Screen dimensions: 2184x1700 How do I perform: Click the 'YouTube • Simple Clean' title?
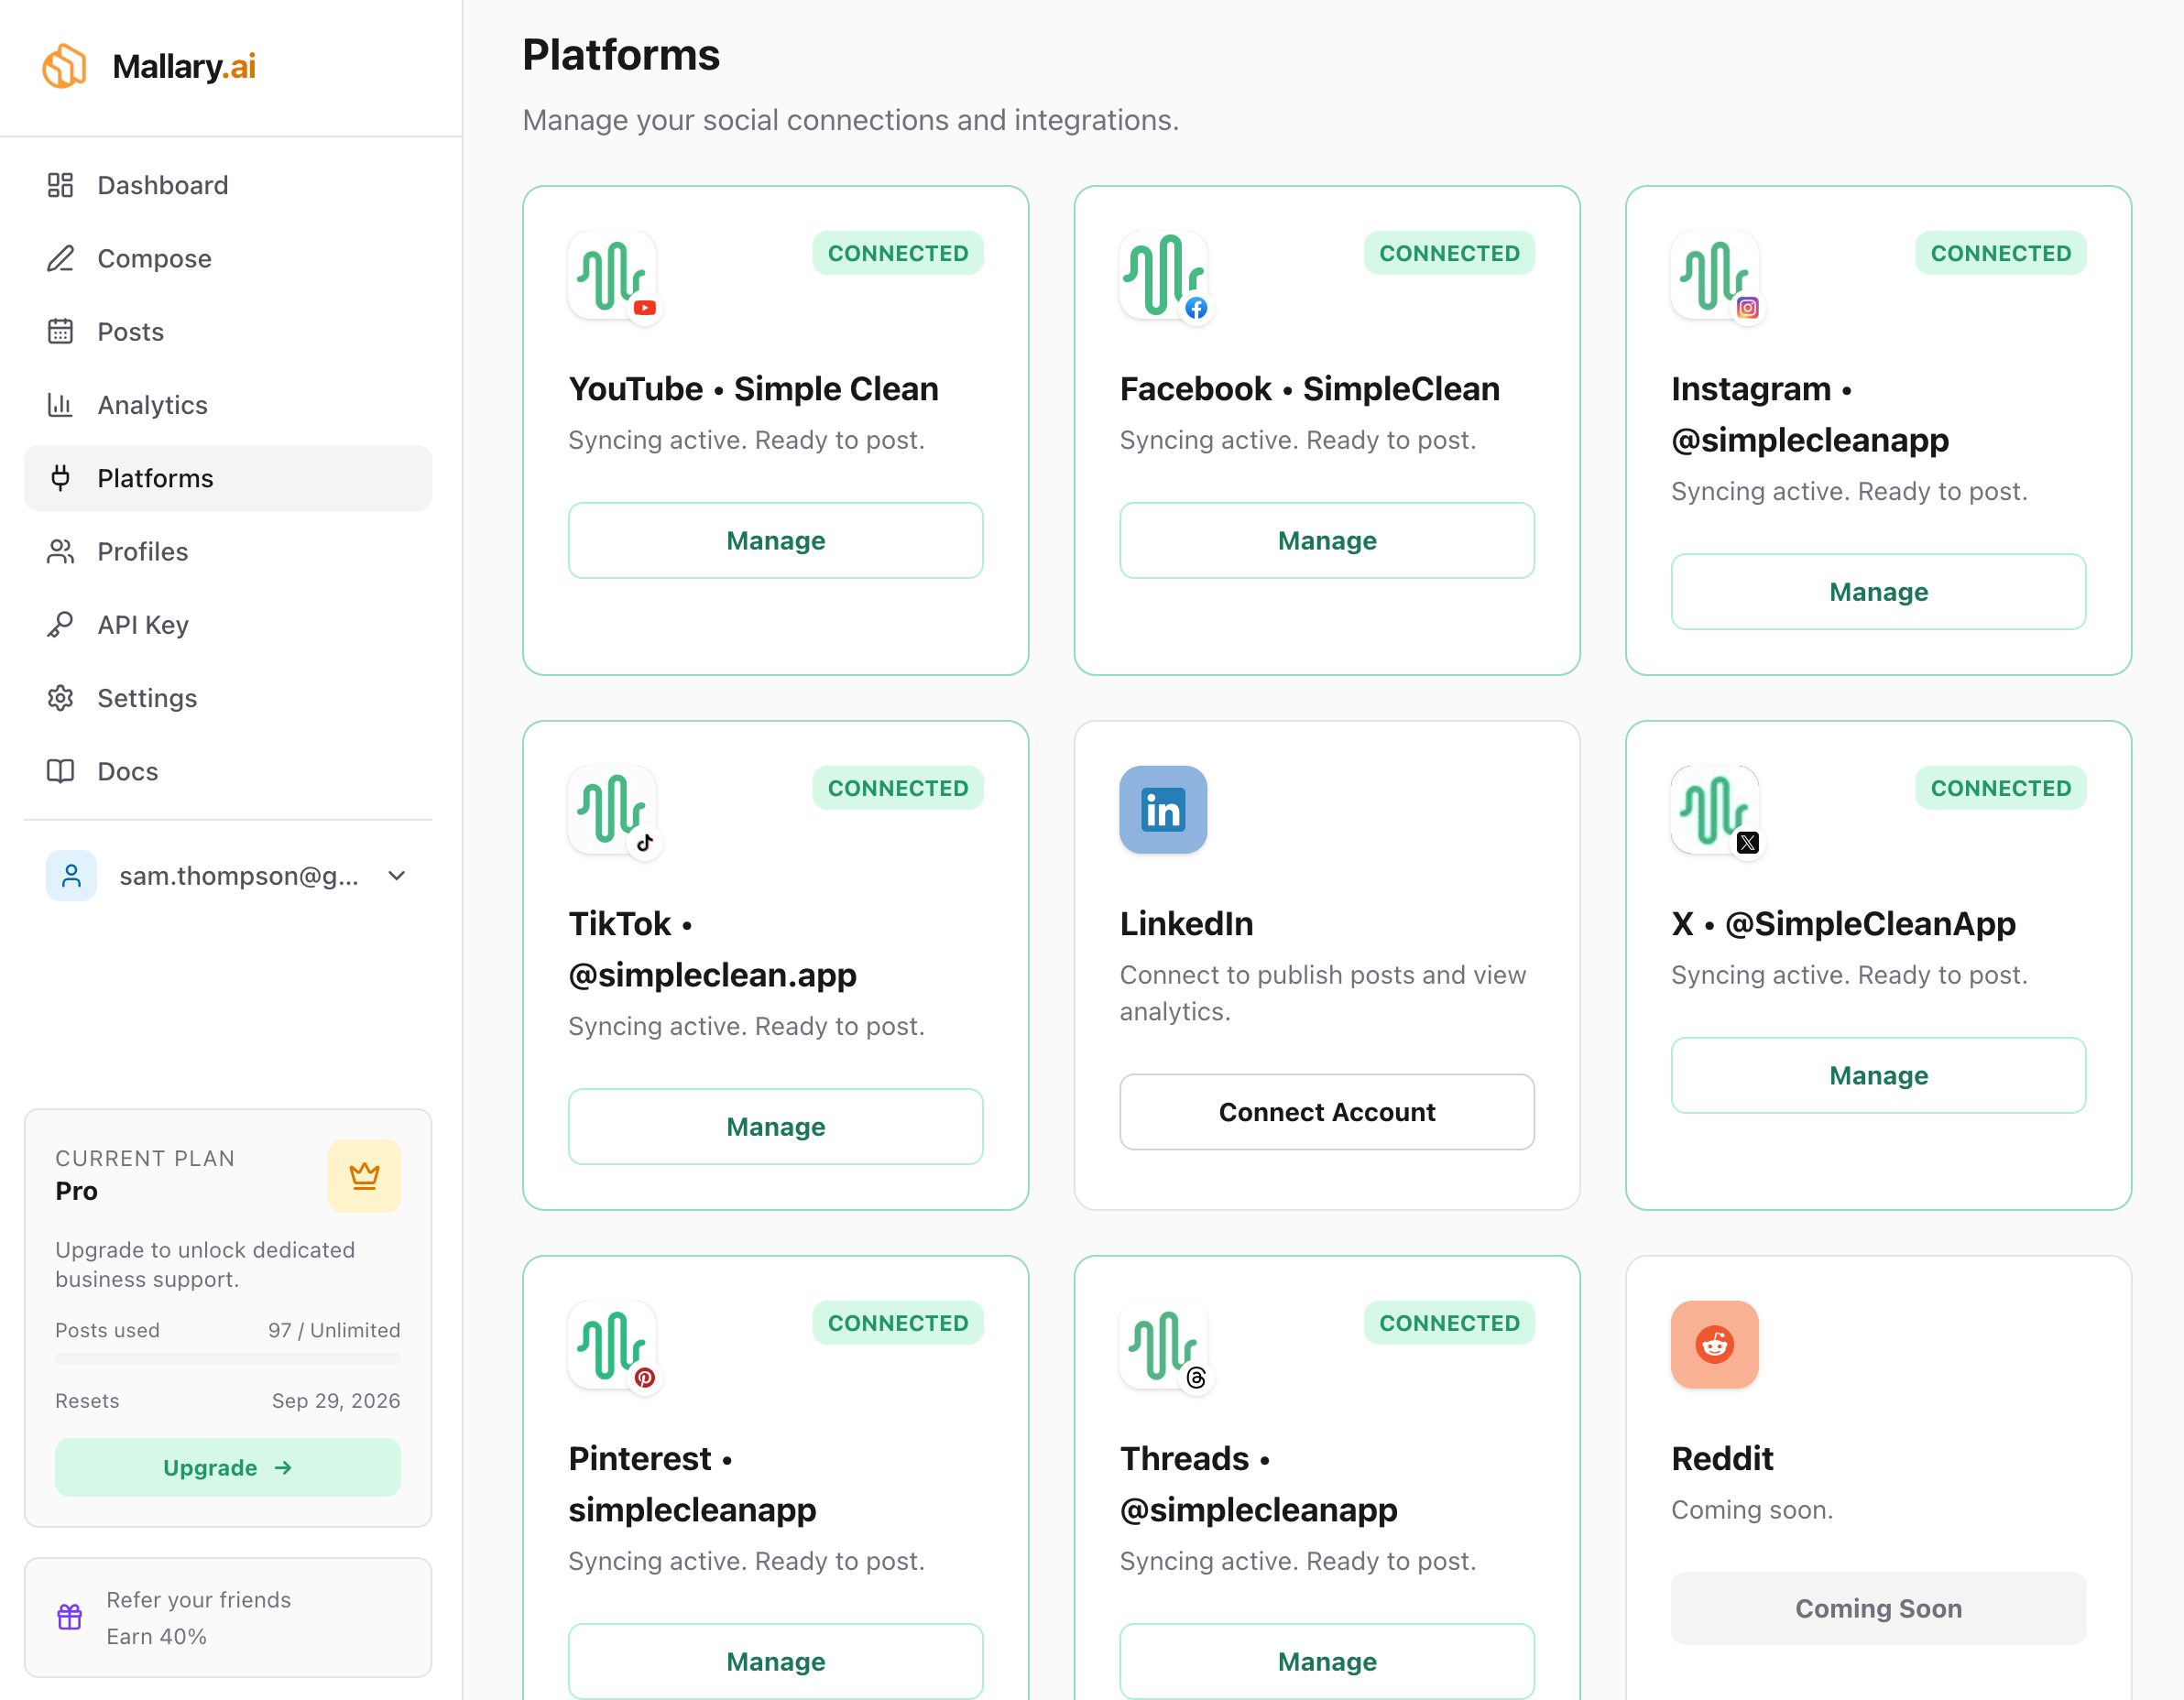pyautogui.click(x=753, y=388)
